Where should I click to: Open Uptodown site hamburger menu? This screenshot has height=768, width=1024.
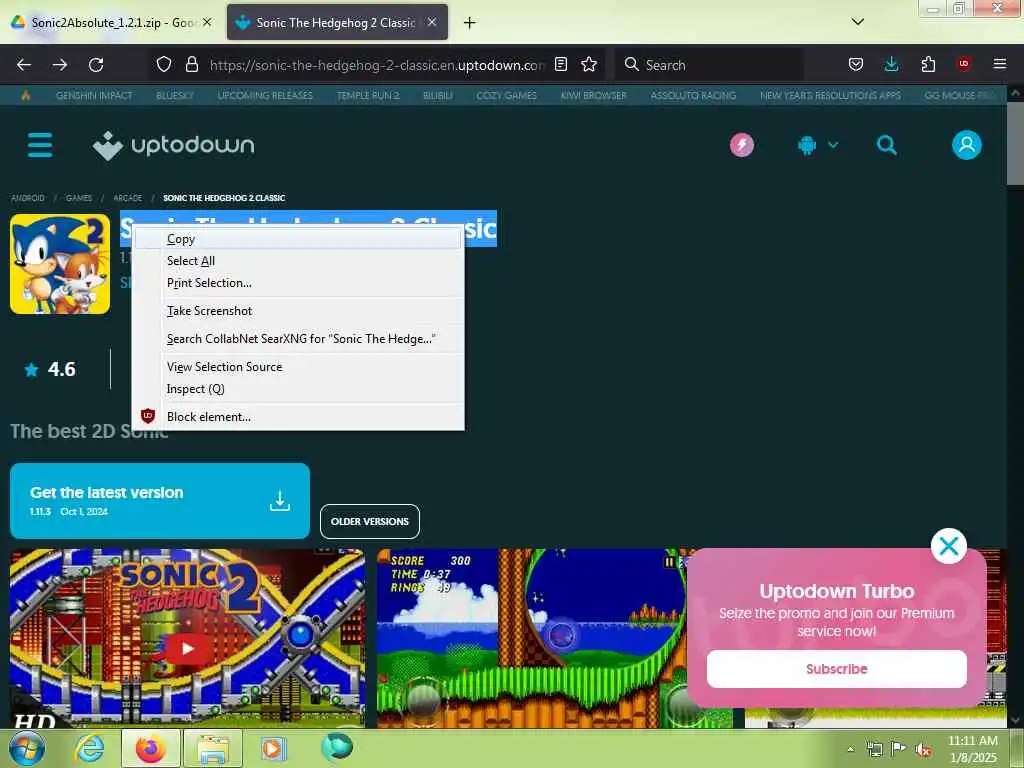click(x=40, y=145)
